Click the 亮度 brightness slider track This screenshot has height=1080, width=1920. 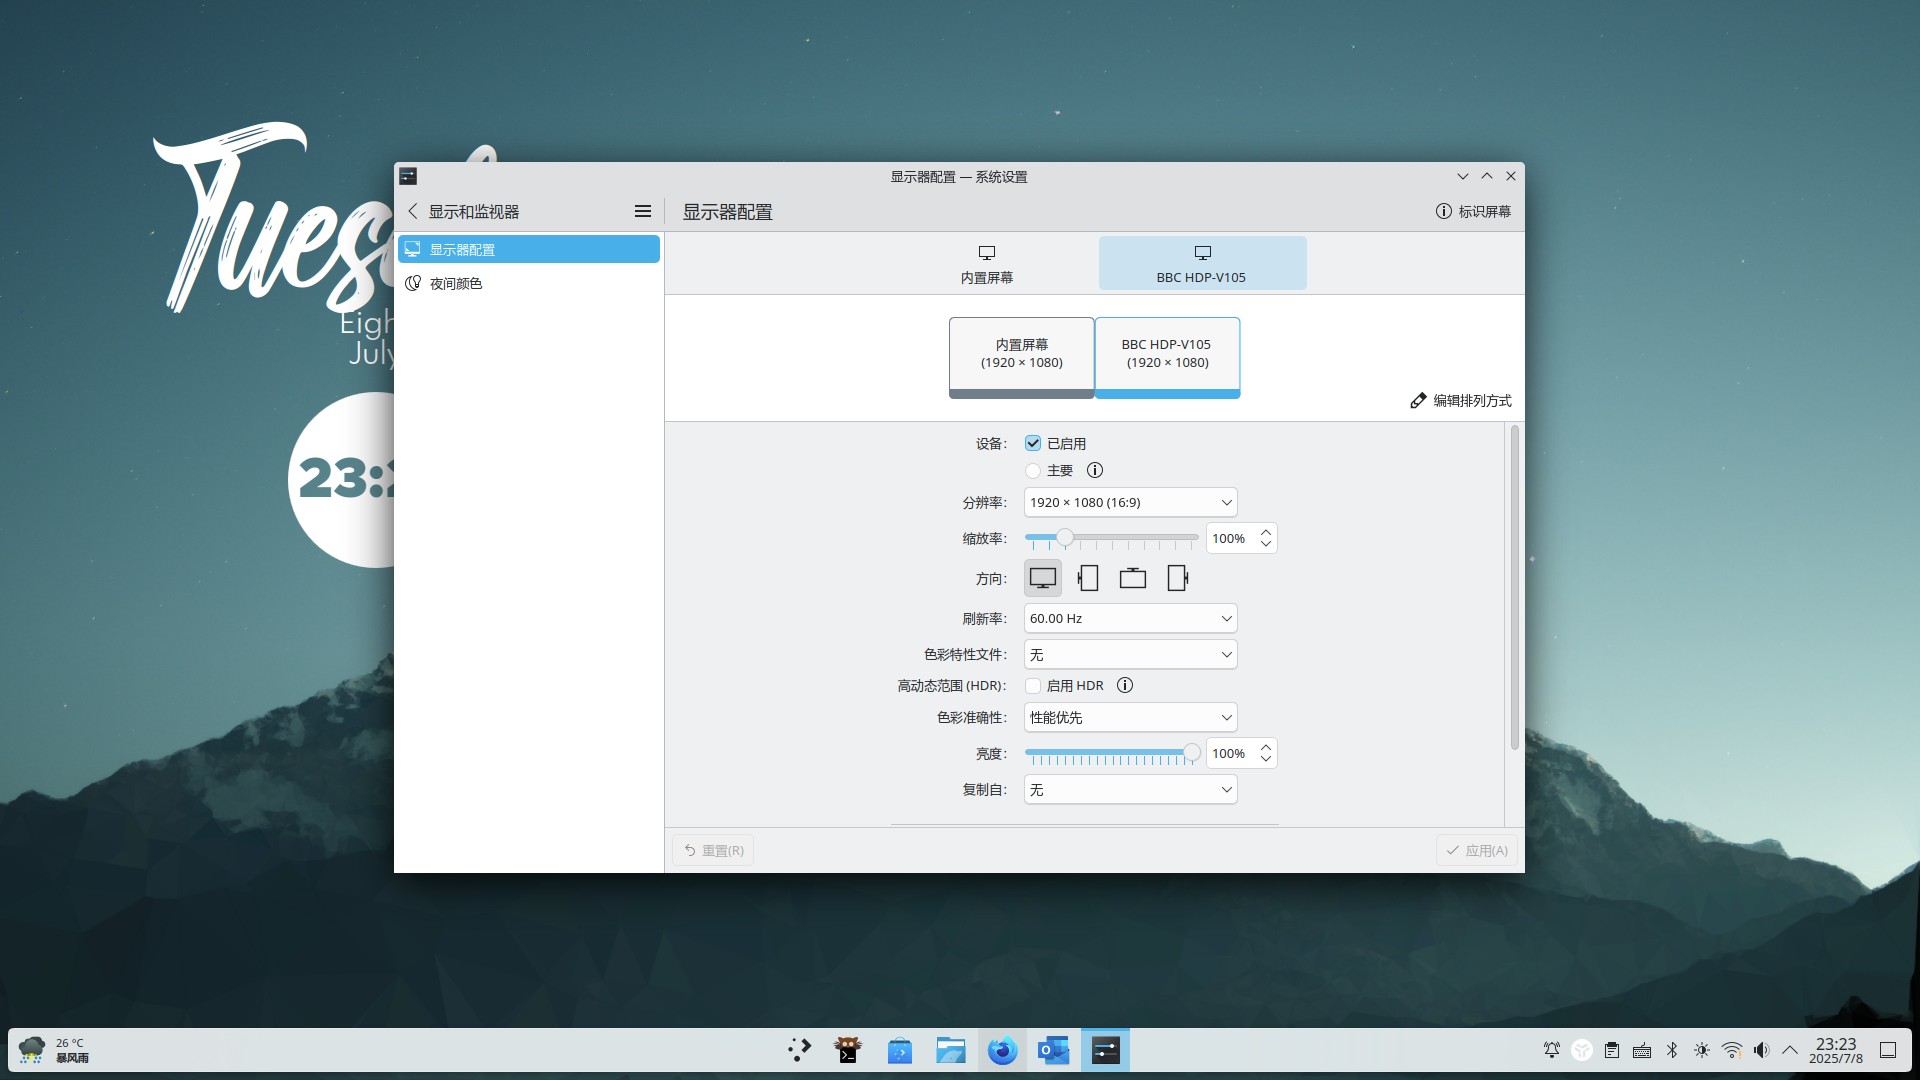1110,752
